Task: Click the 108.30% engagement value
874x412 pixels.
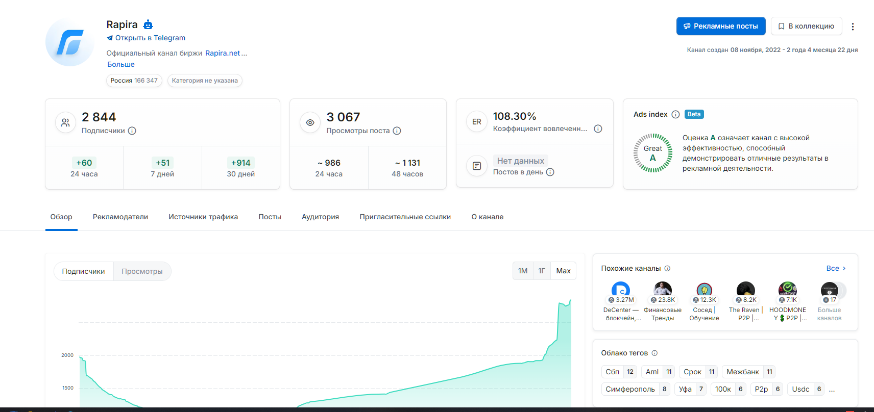Action: pos(515,117)
